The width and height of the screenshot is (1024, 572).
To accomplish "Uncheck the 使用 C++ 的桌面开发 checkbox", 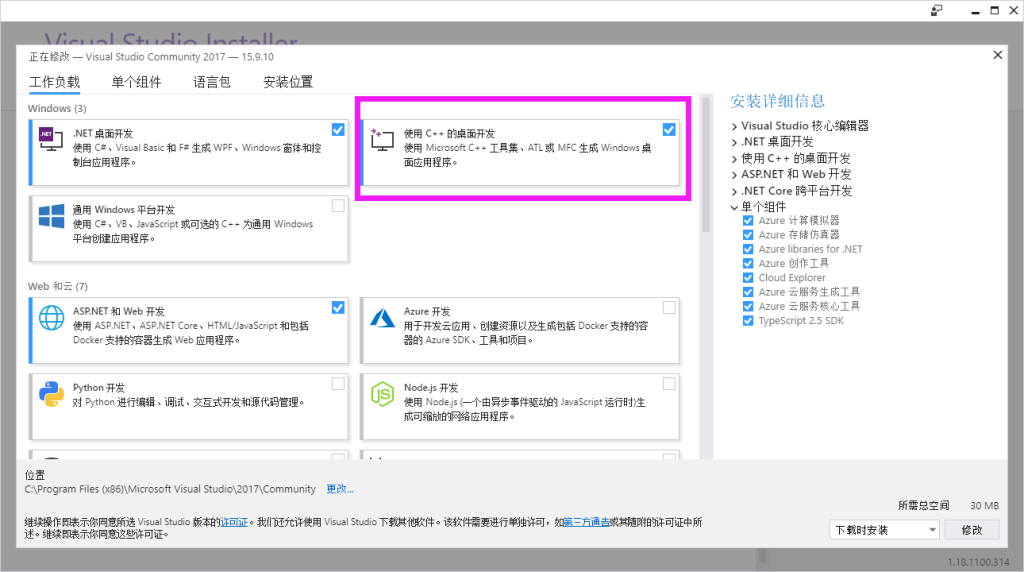I will pos(669,129).
